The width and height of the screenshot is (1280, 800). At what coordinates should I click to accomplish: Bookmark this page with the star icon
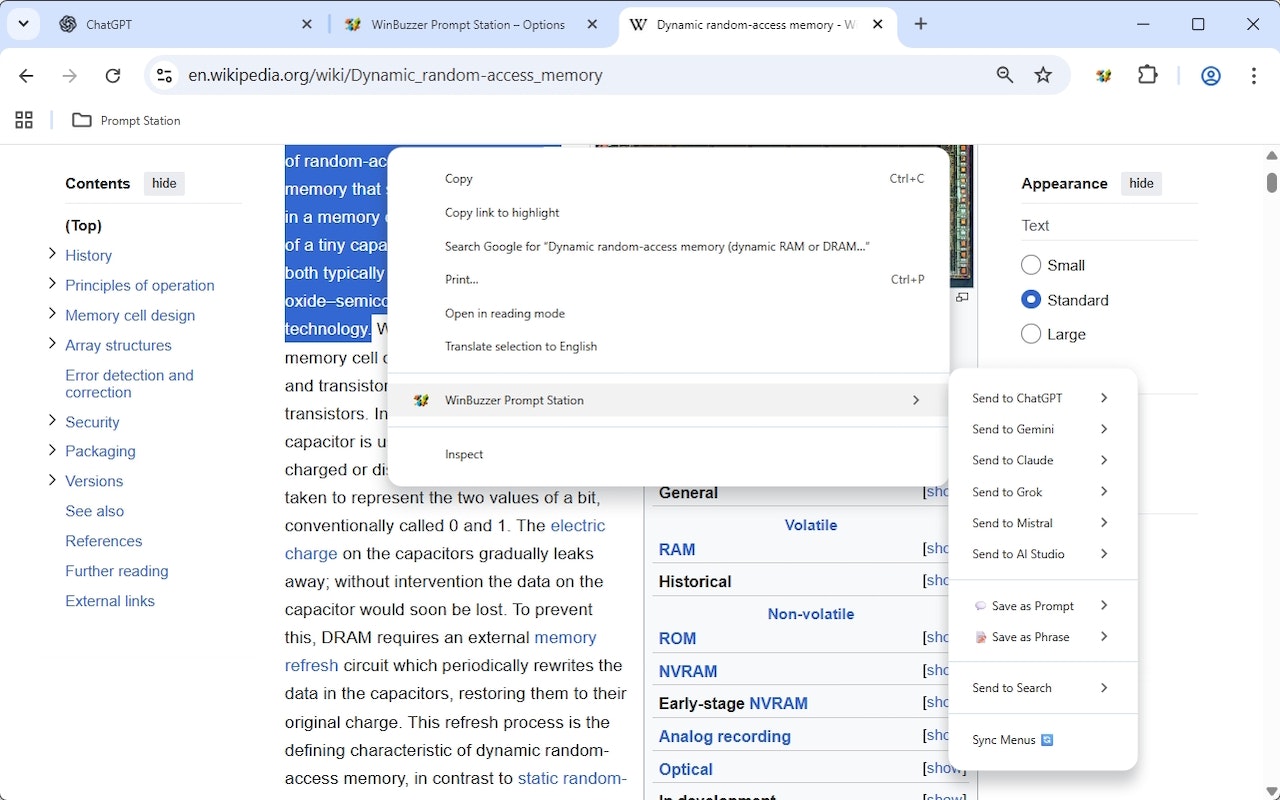click(1043, 75)
